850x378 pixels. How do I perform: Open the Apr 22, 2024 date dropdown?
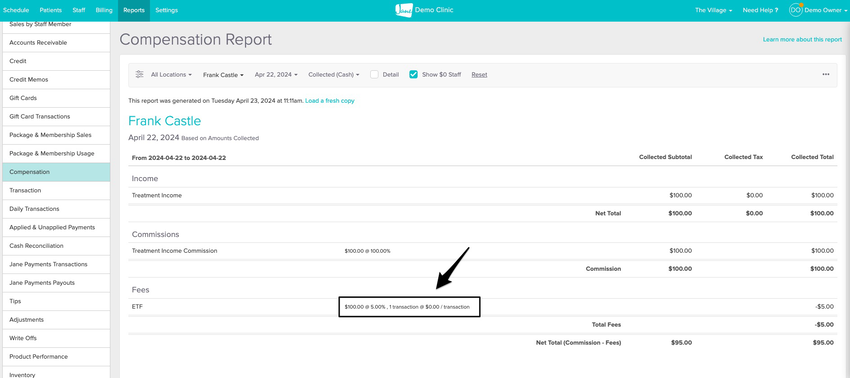pyautogui.click(x=276, y=75)
